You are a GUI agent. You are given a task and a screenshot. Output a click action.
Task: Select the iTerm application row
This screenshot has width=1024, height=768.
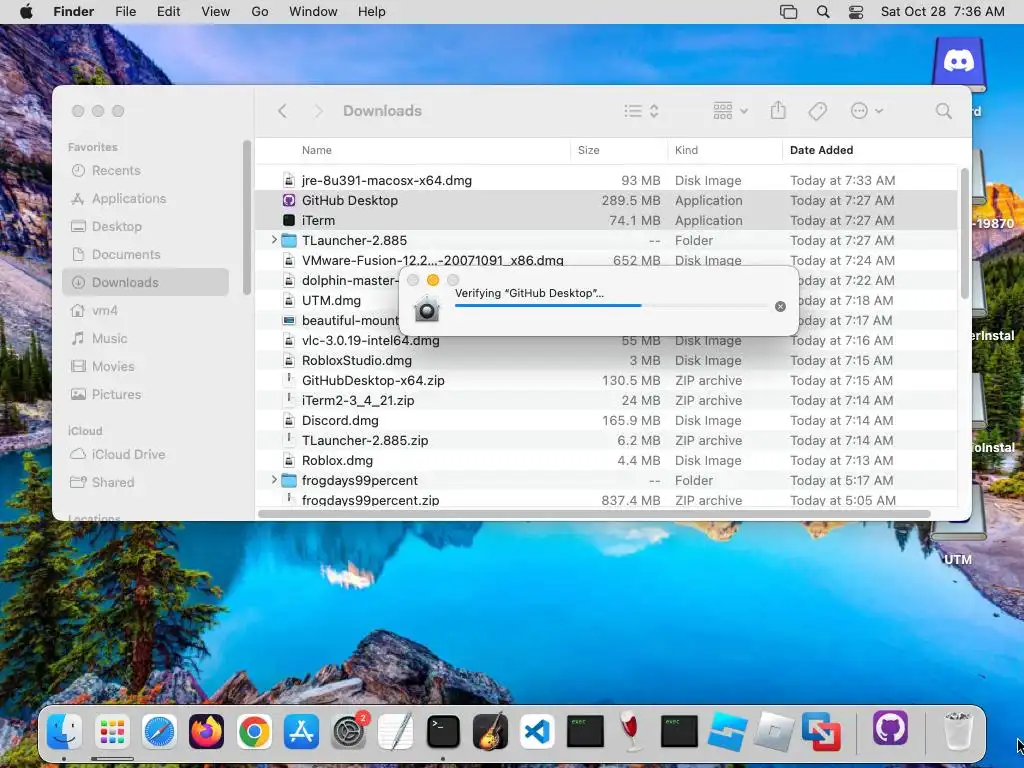pos(607,220)
